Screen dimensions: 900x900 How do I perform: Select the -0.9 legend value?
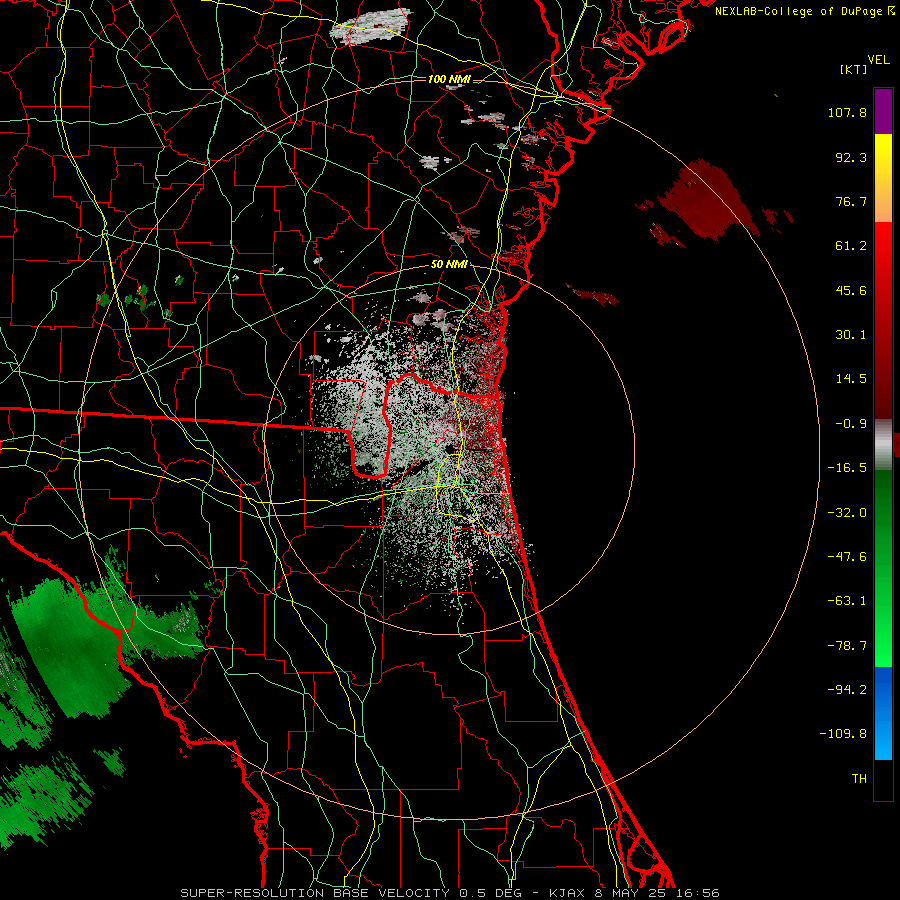(851, 424)
